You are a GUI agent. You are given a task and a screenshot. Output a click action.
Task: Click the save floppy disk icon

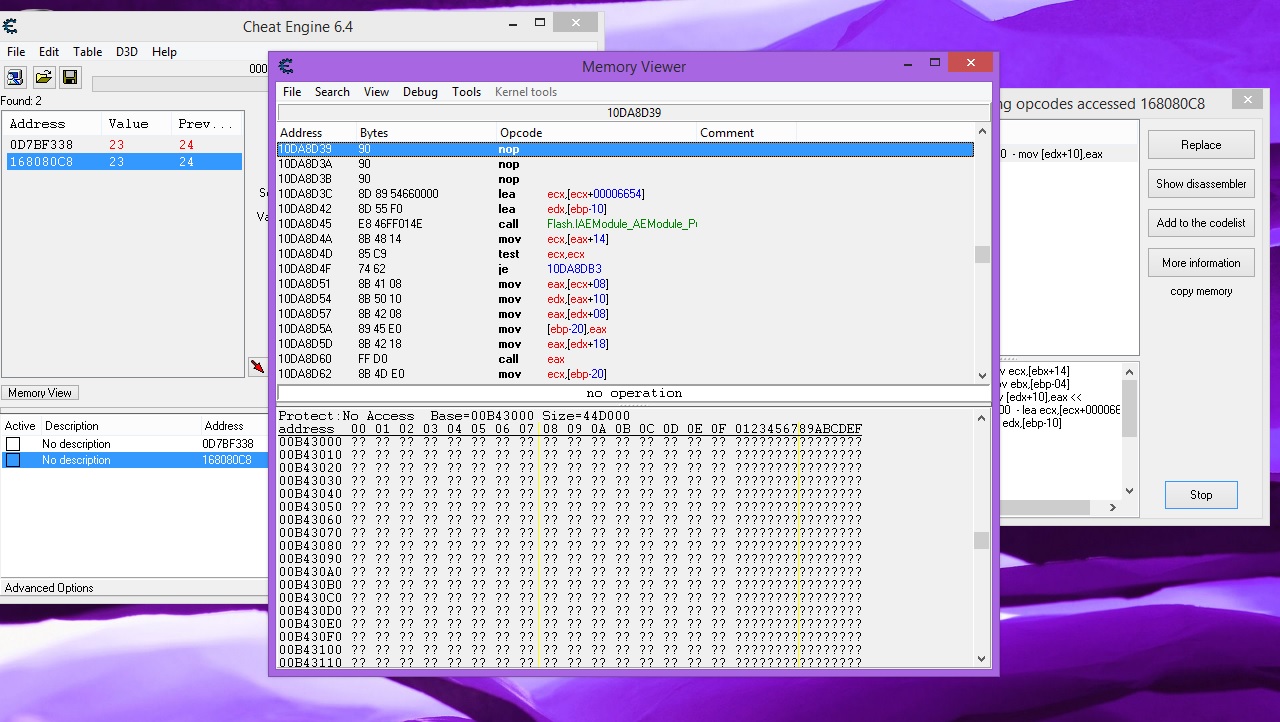[x=69, y=77]
